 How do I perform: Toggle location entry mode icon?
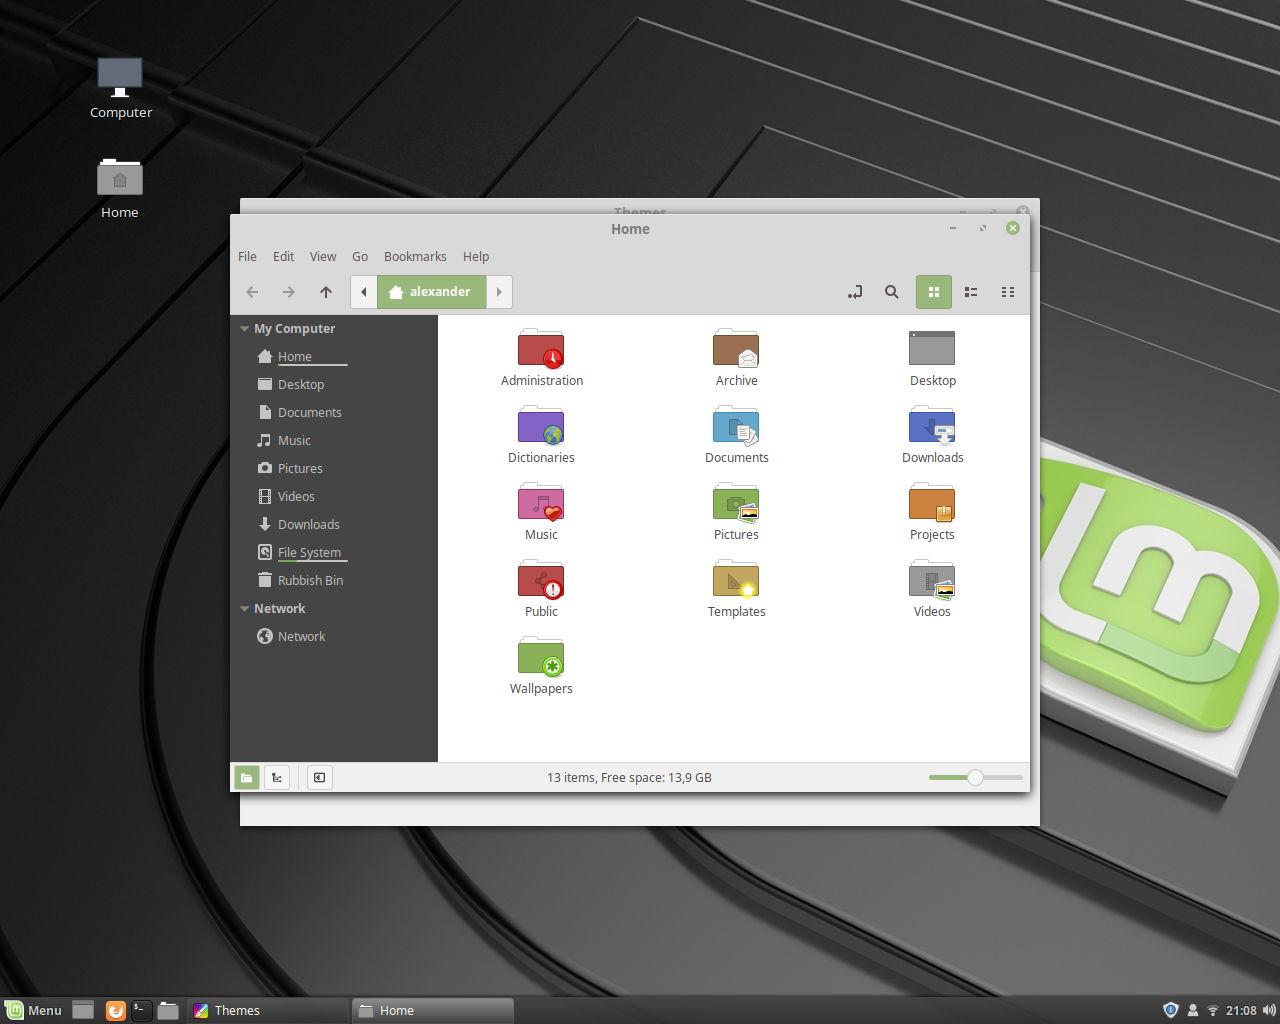click(855, 292)
